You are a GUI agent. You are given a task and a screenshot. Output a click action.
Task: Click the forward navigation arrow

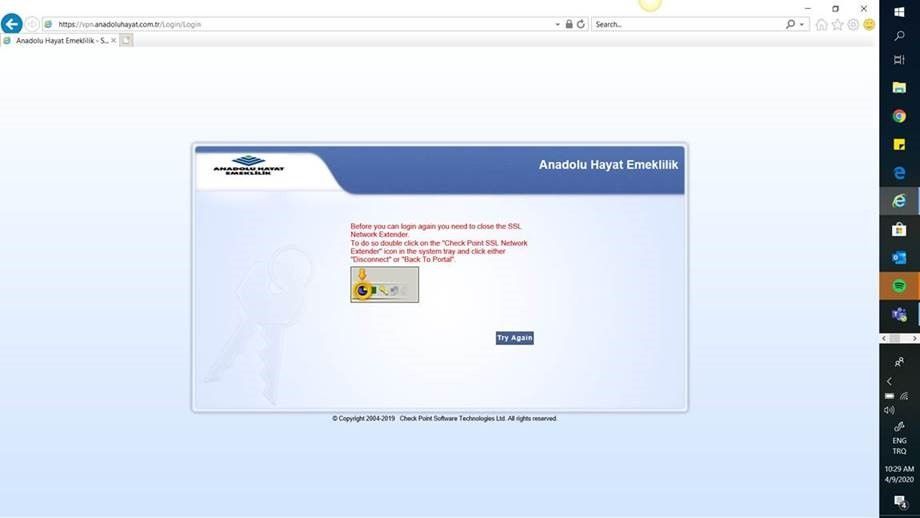32,24
